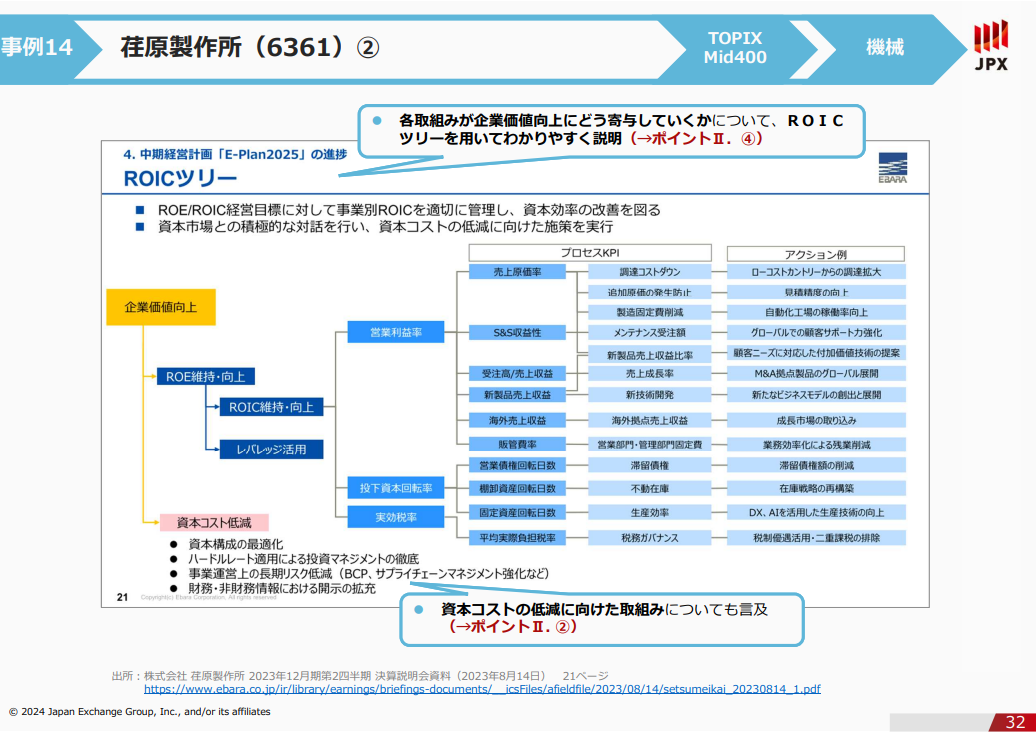Click the 資本構成の最適化 bullet
The height and width of the screenshot is (735, 1036).
coord(235,544)
